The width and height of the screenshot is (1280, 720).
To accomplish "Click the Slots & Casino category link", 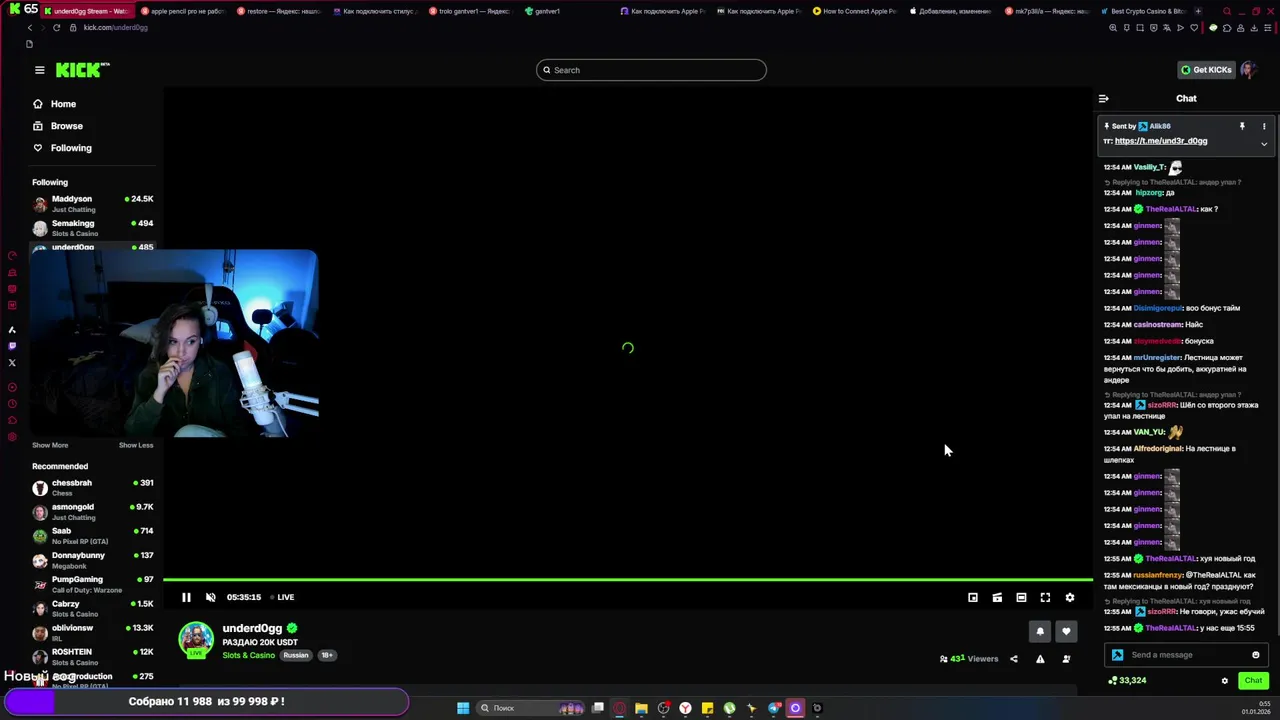I will (248, 655).
